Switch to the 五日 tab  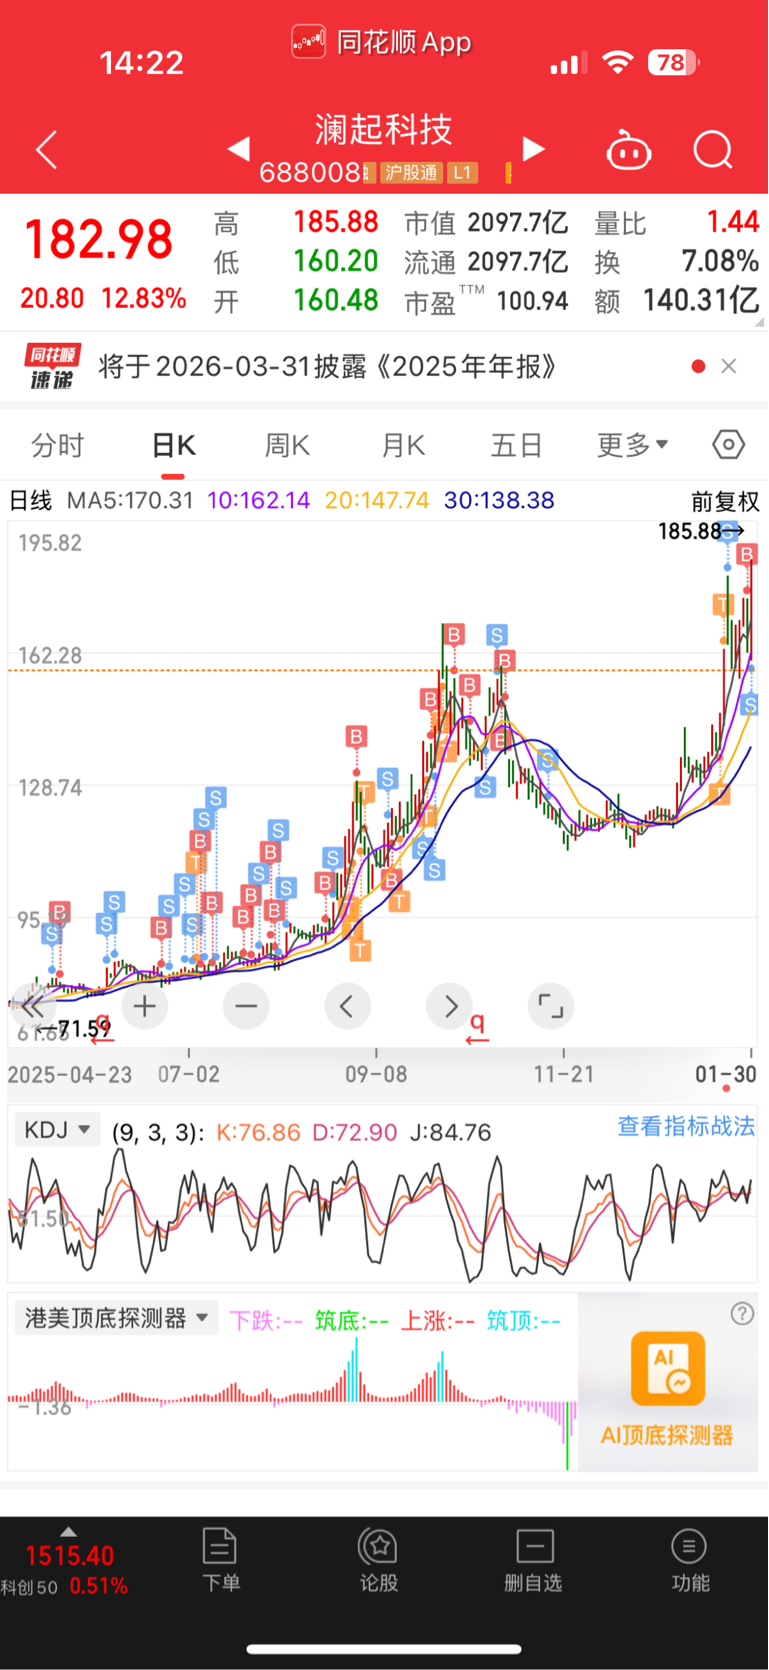[517, 445]
